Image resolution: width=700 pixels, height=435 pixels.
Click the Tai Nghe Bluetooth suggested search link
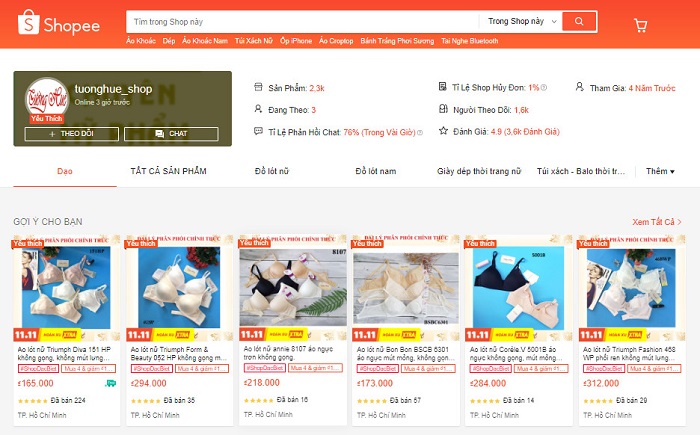(x=470, y=41)
